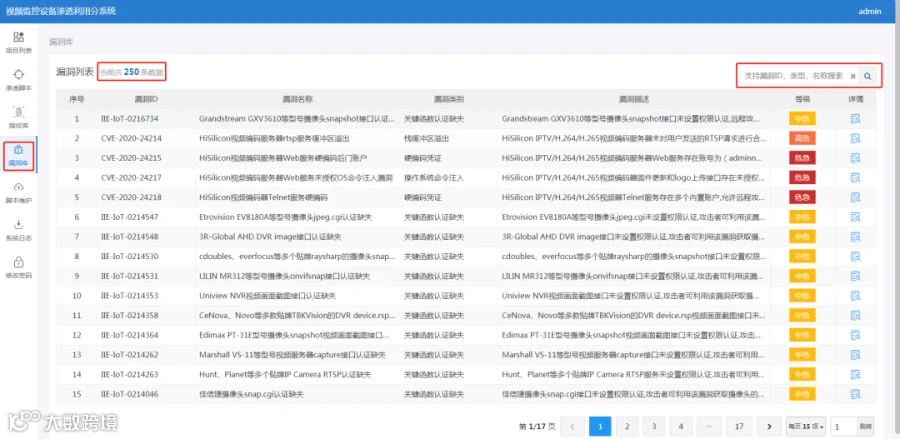Click the 漏洞ID column header
This screenshot has width=900, height=439.
click(x=146, y=99)
